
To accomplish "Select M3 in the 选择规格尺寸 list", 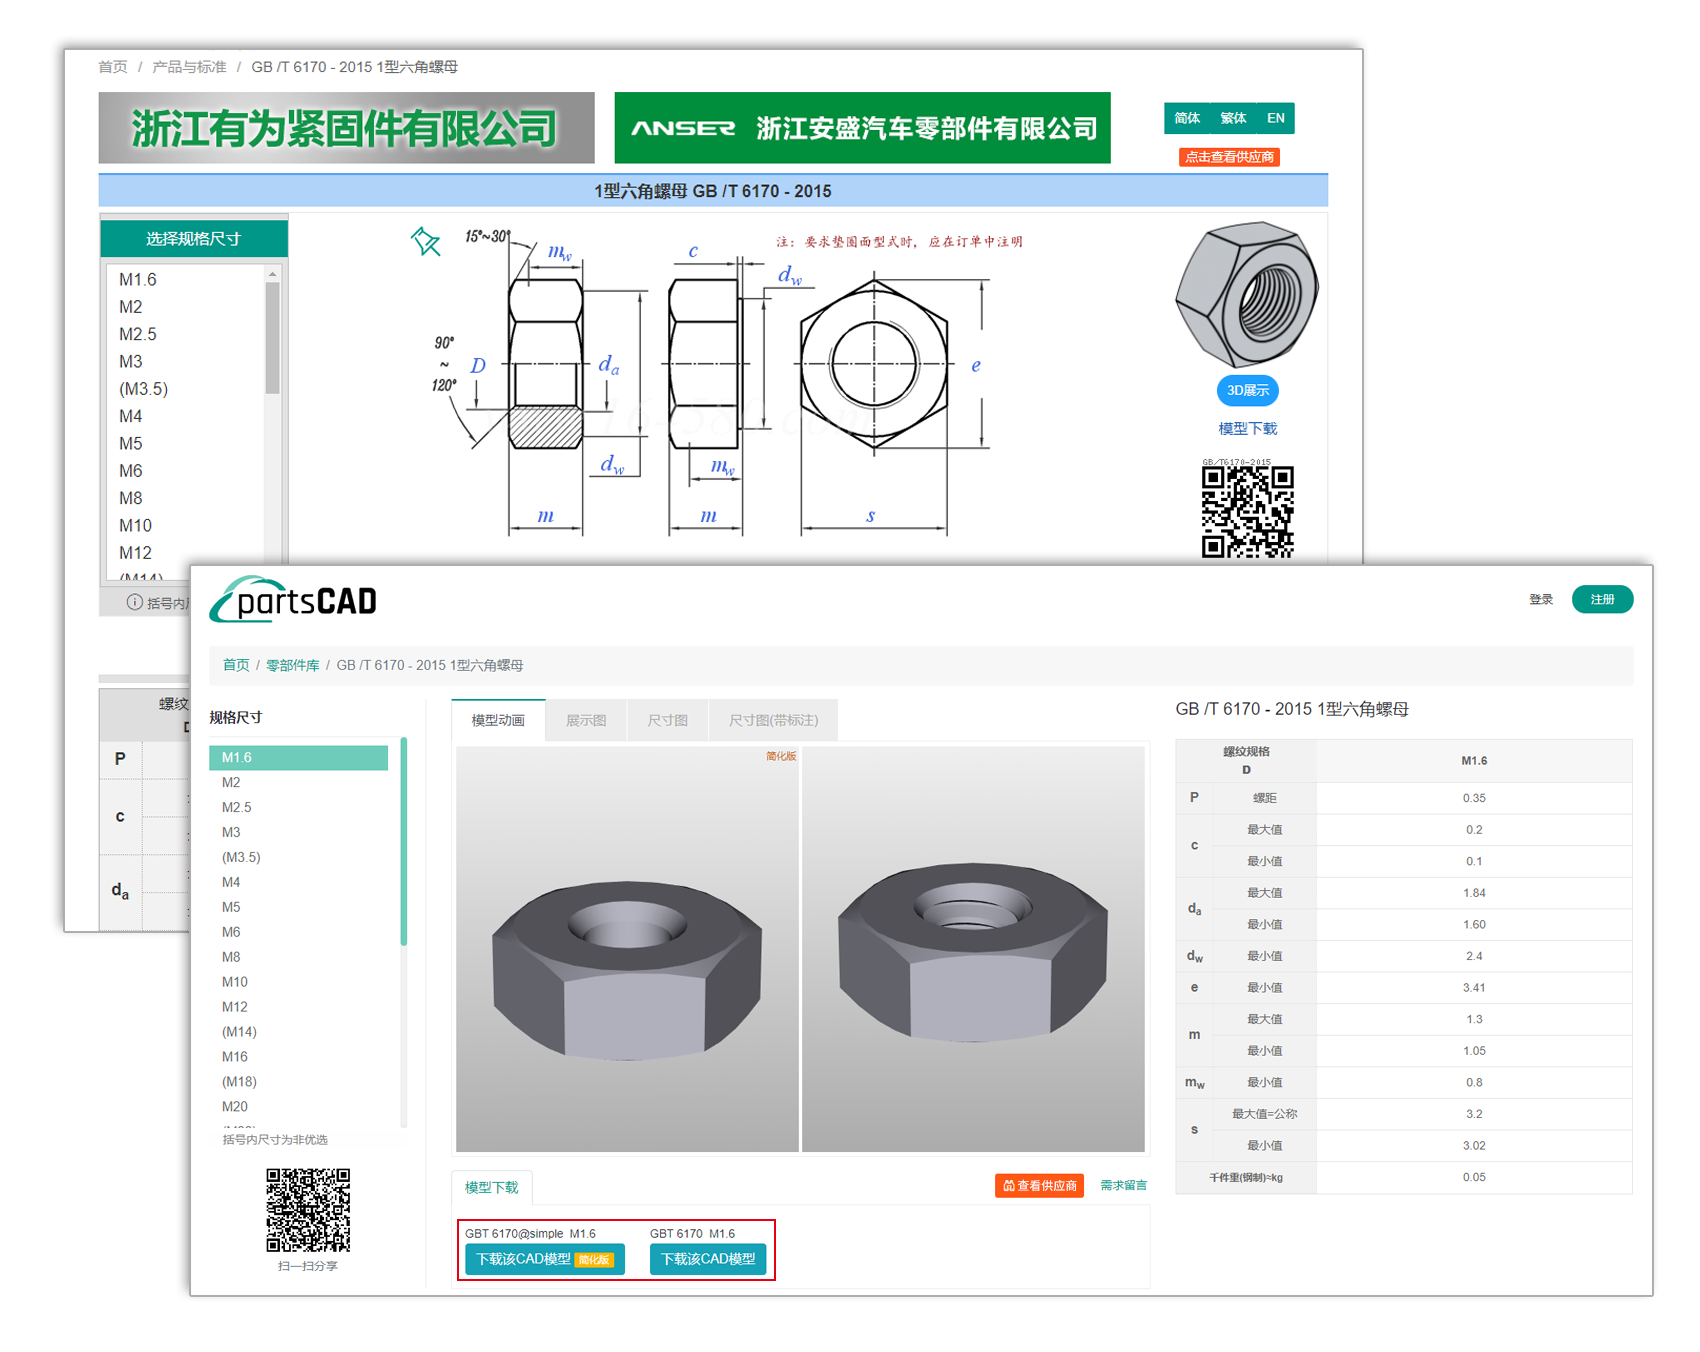I will click(131, 362).
